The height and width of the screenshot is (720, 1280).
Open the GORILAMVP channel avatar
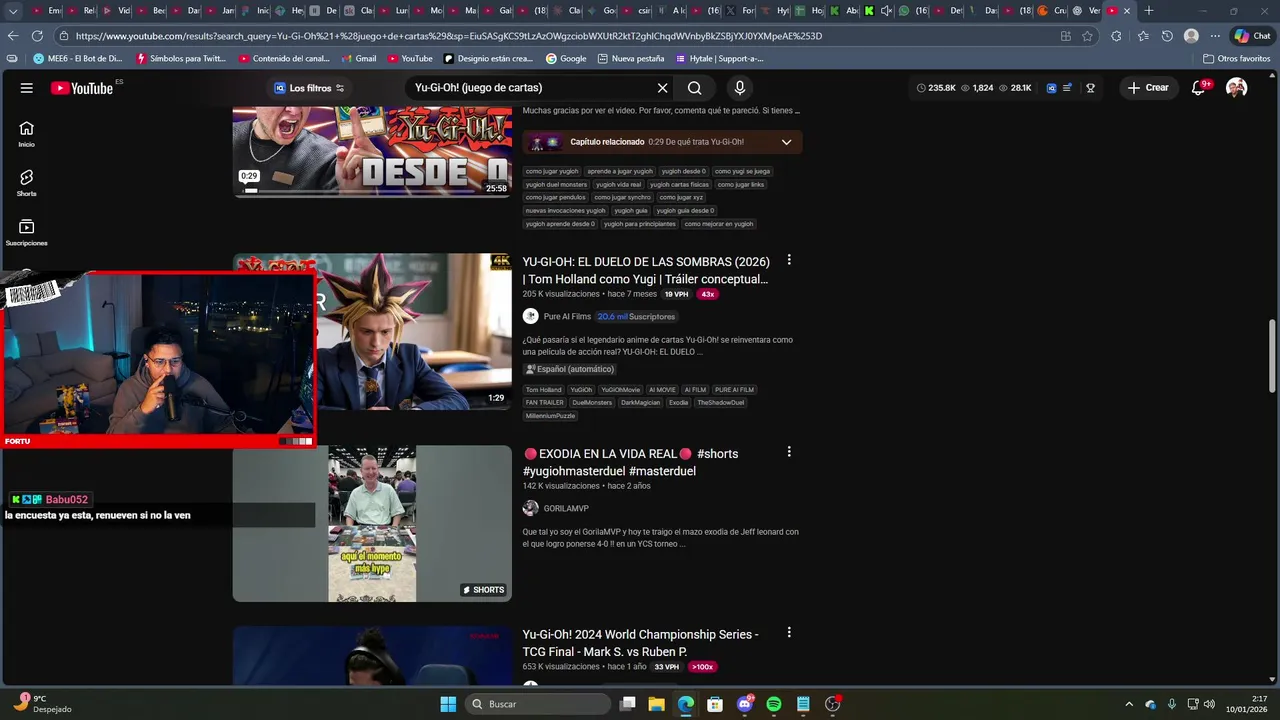pos(530,508)
